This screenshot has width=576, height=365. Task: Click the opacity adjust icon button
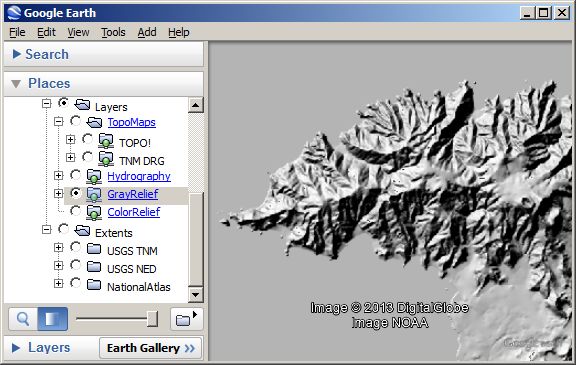pos(53,319)
